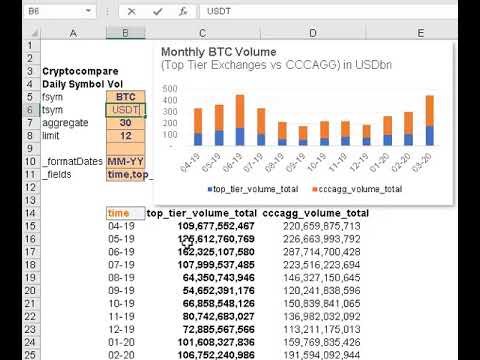
Task: Click the formula bar text USDT
Action: point(219,11)
